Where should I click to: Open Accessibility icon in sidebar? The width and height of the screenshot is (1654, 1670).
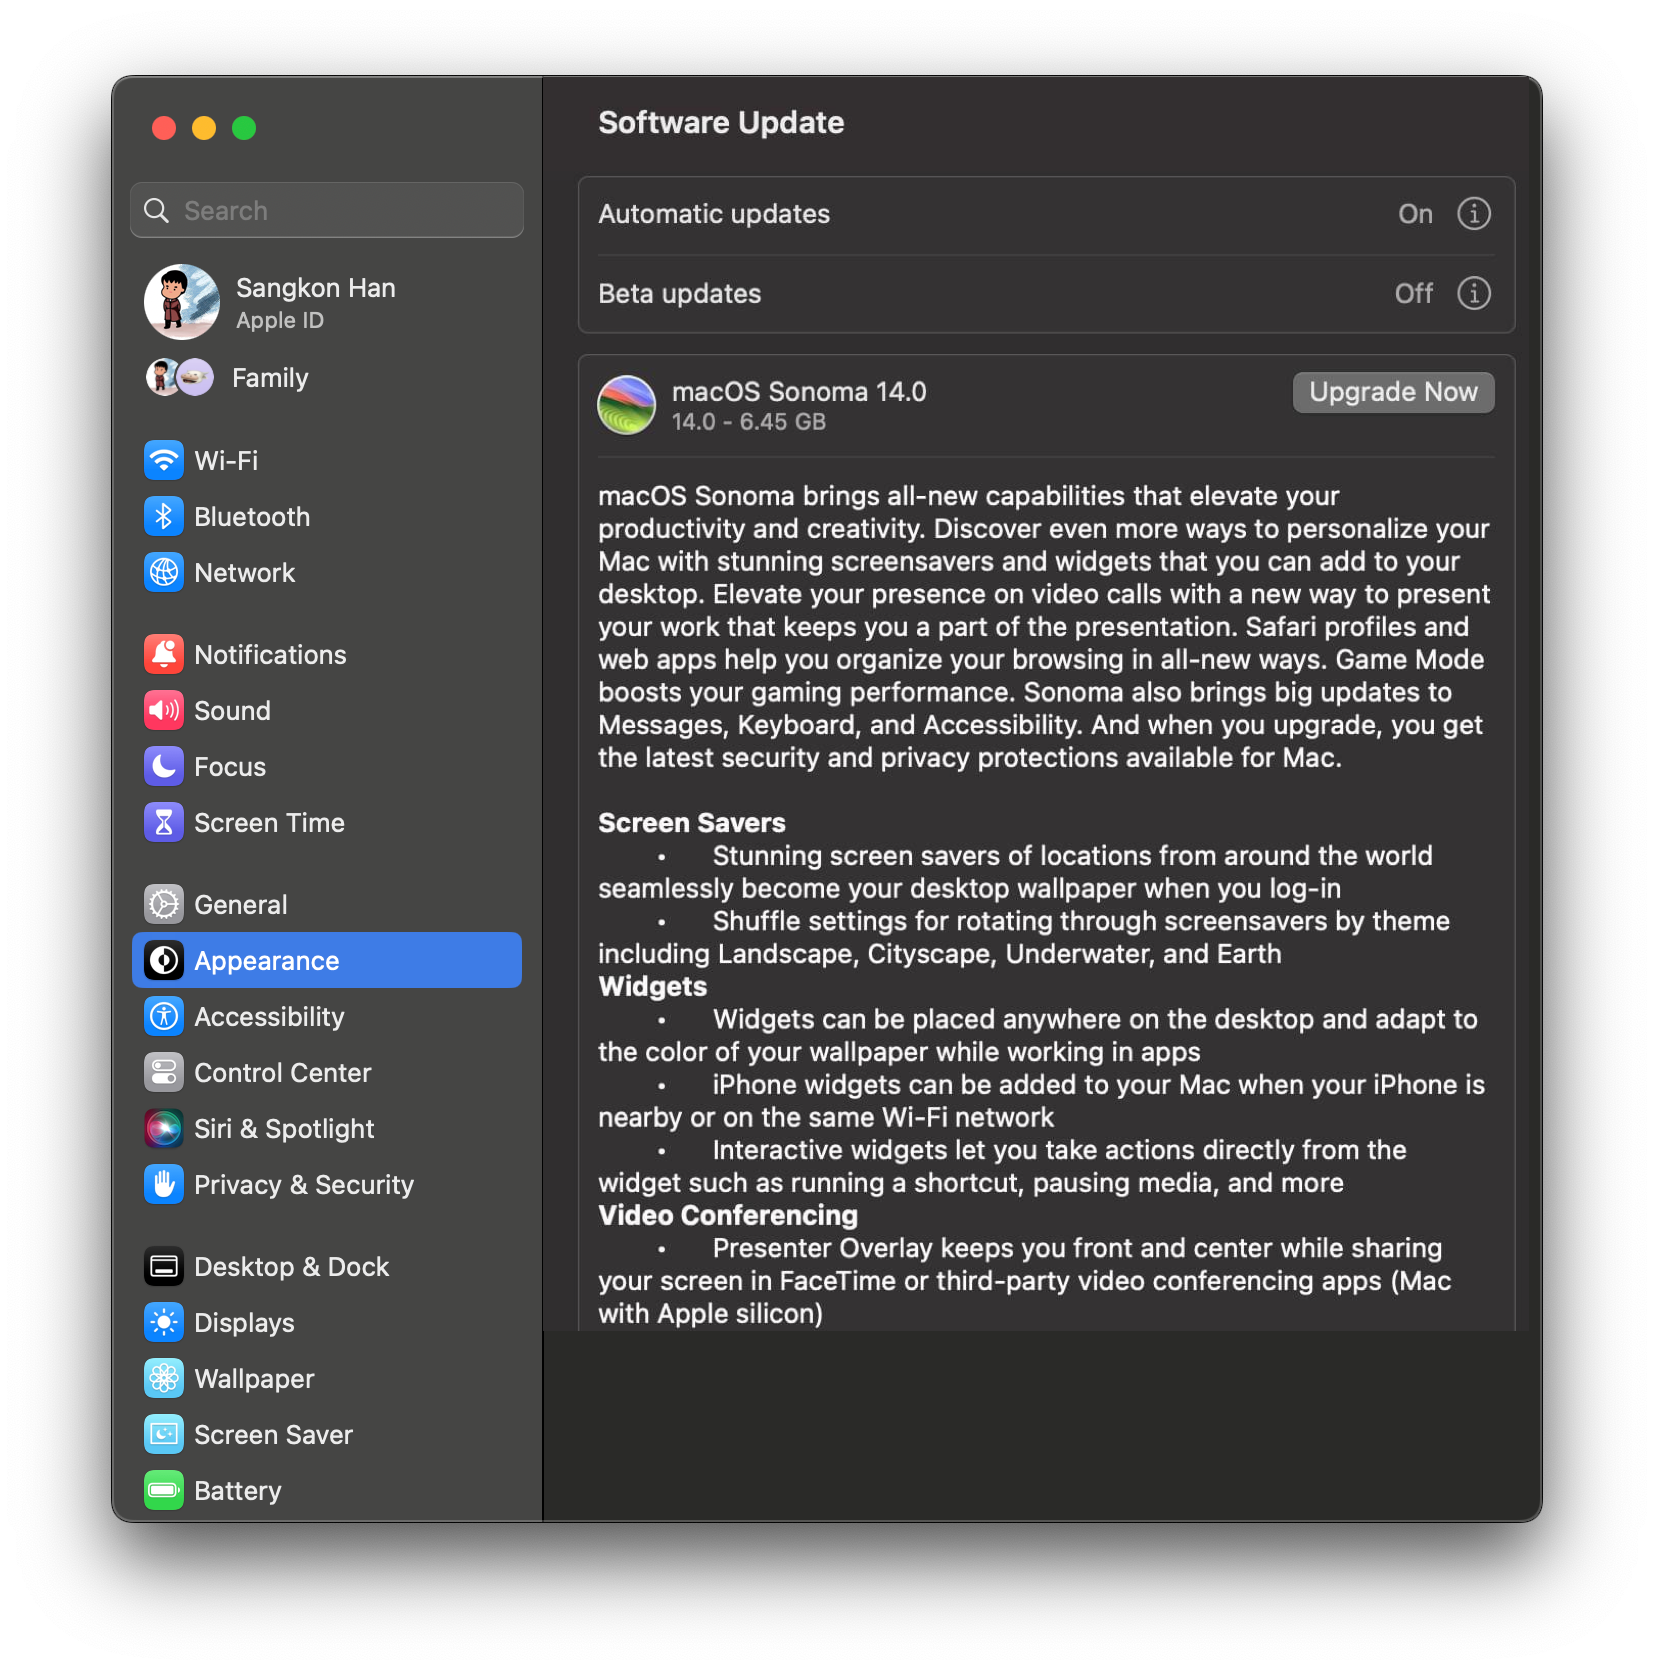point(164,1016)
